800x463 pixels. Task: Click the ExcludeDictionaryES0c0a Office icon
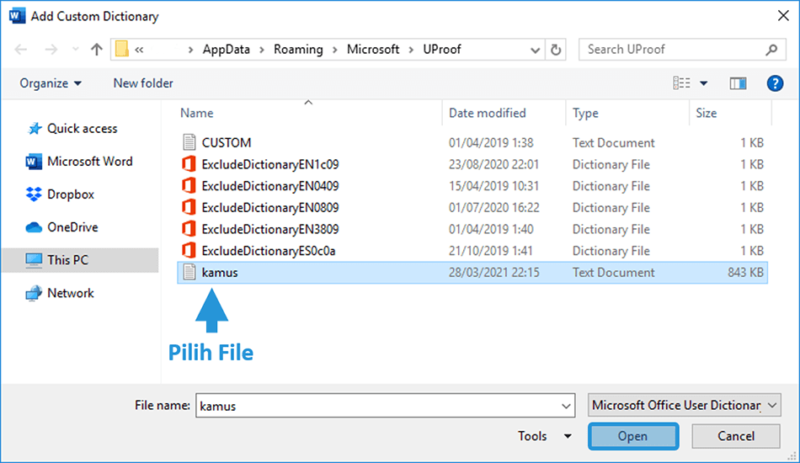point(189,250)
